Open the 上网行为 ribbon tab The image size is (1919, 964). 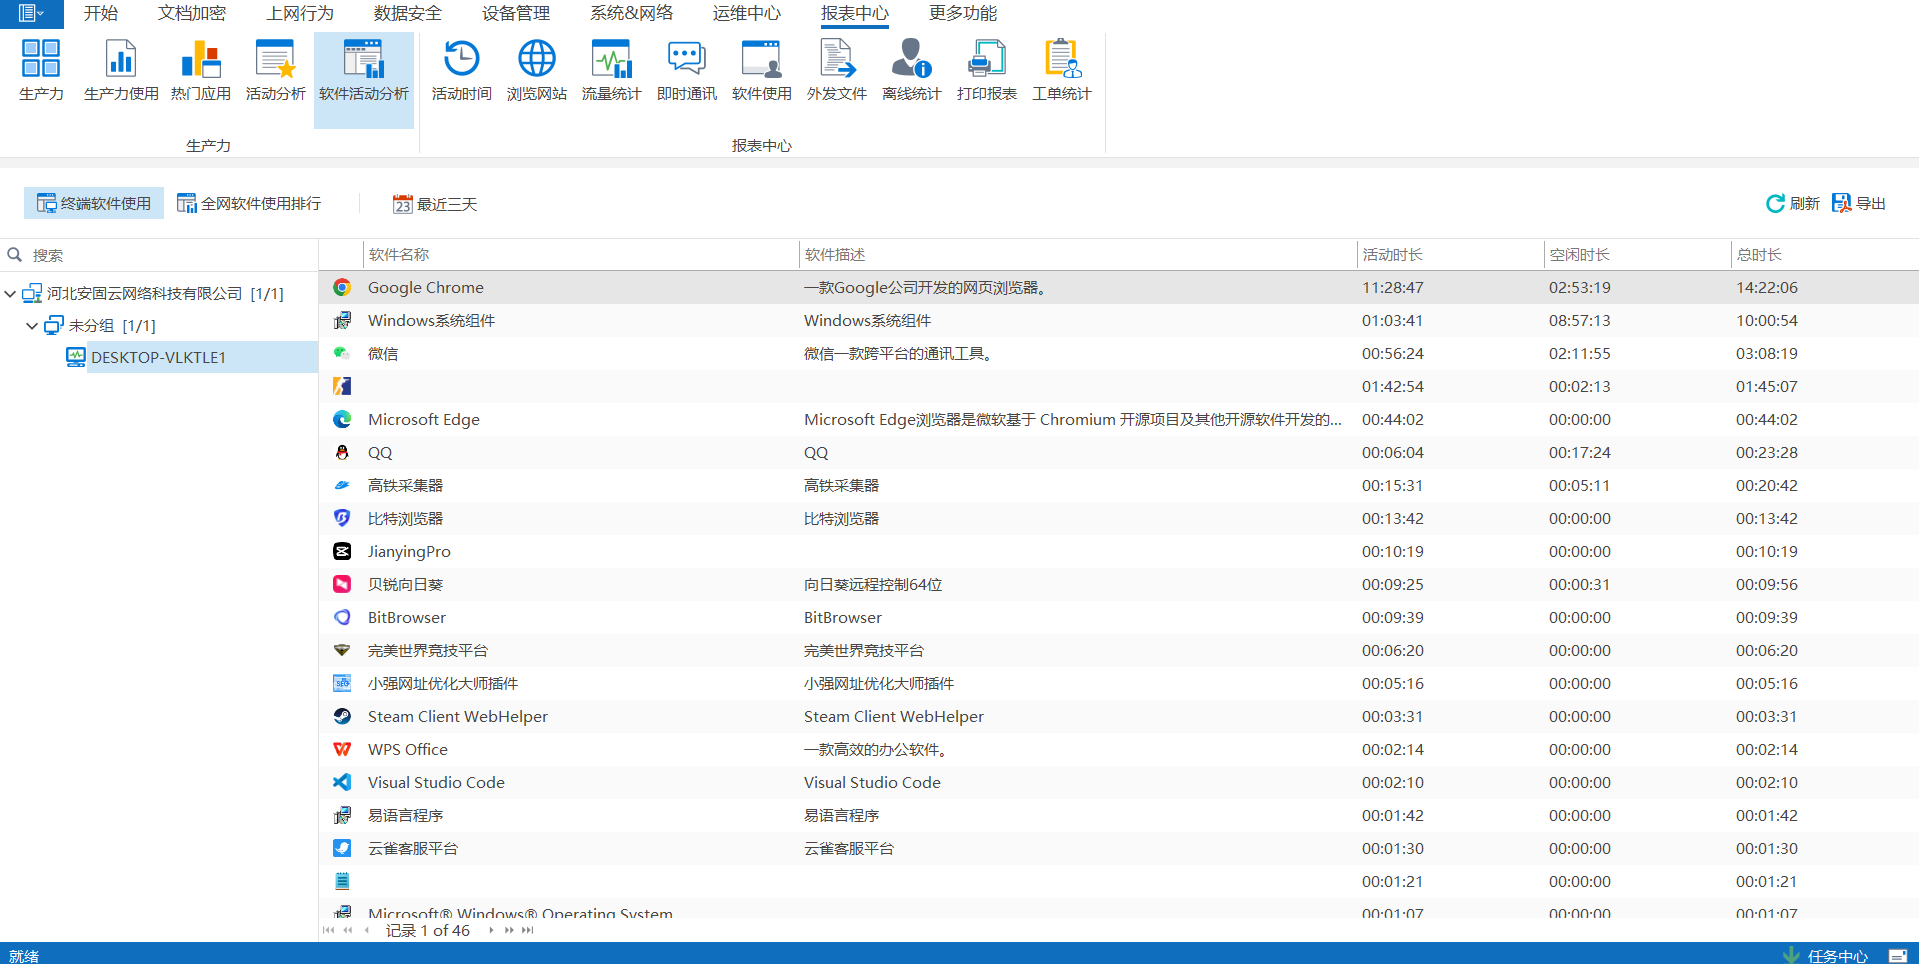tap(300, 13)
